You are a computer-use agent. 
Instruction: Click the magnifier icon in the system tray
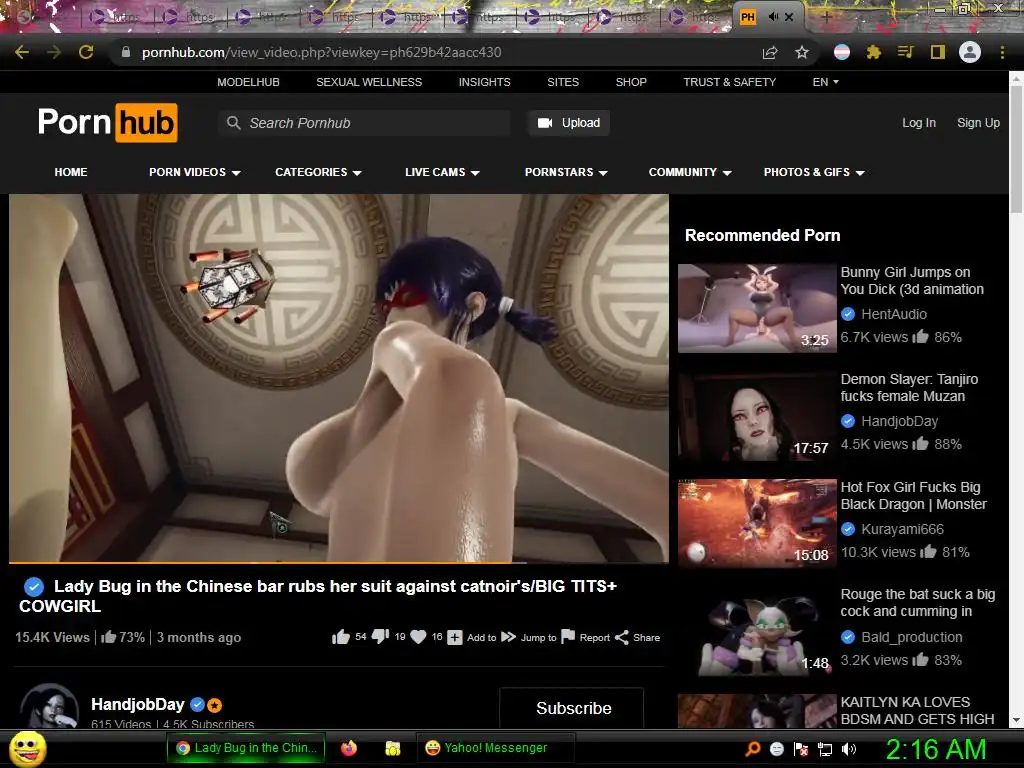(x=752, y=749)
